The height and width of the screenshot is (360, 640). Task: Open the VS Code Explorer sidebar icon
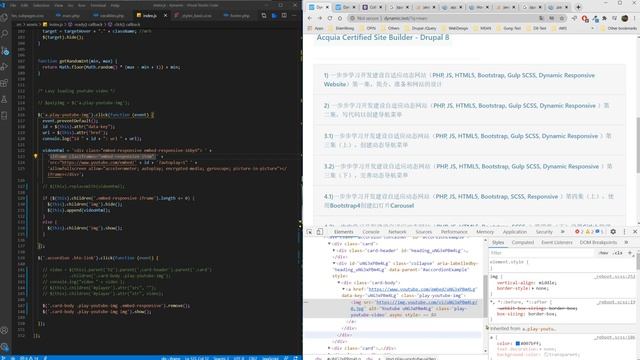pyautogui.click(x=4, y=18)
